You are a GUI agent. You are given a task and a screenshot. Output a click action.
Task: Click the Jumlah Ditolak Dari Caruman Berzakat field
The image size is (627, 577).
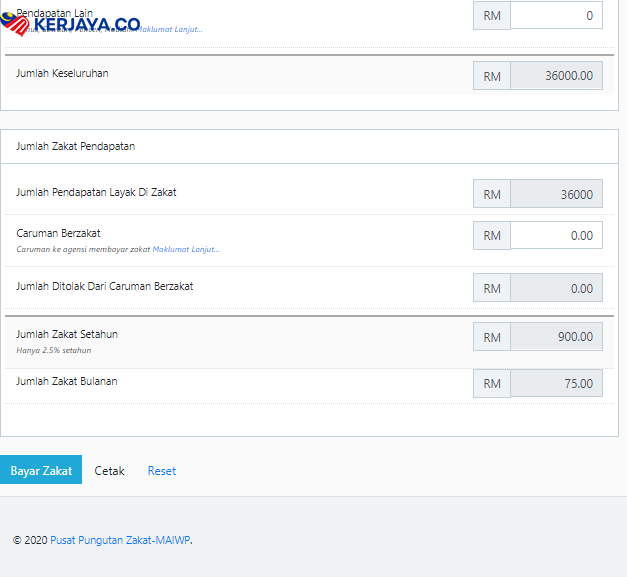point(556,288)
